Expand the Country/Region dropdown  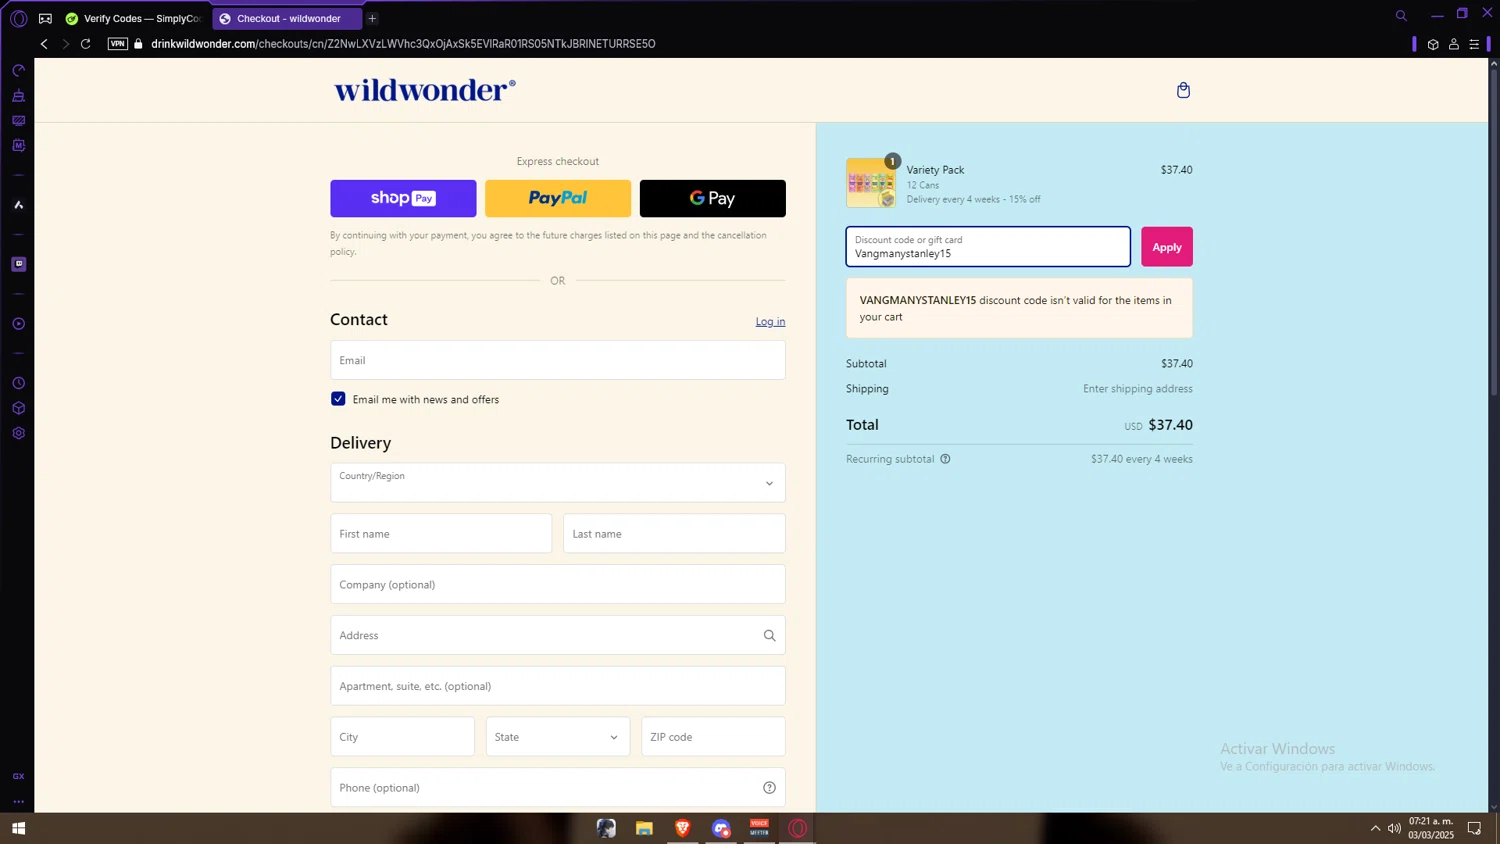[558, 483]
